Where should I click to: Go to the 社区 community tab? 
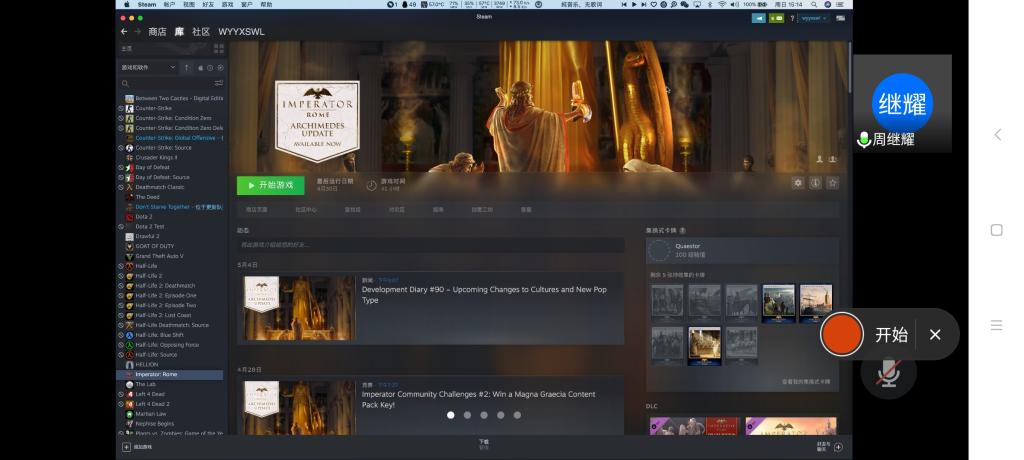(201, 32)
